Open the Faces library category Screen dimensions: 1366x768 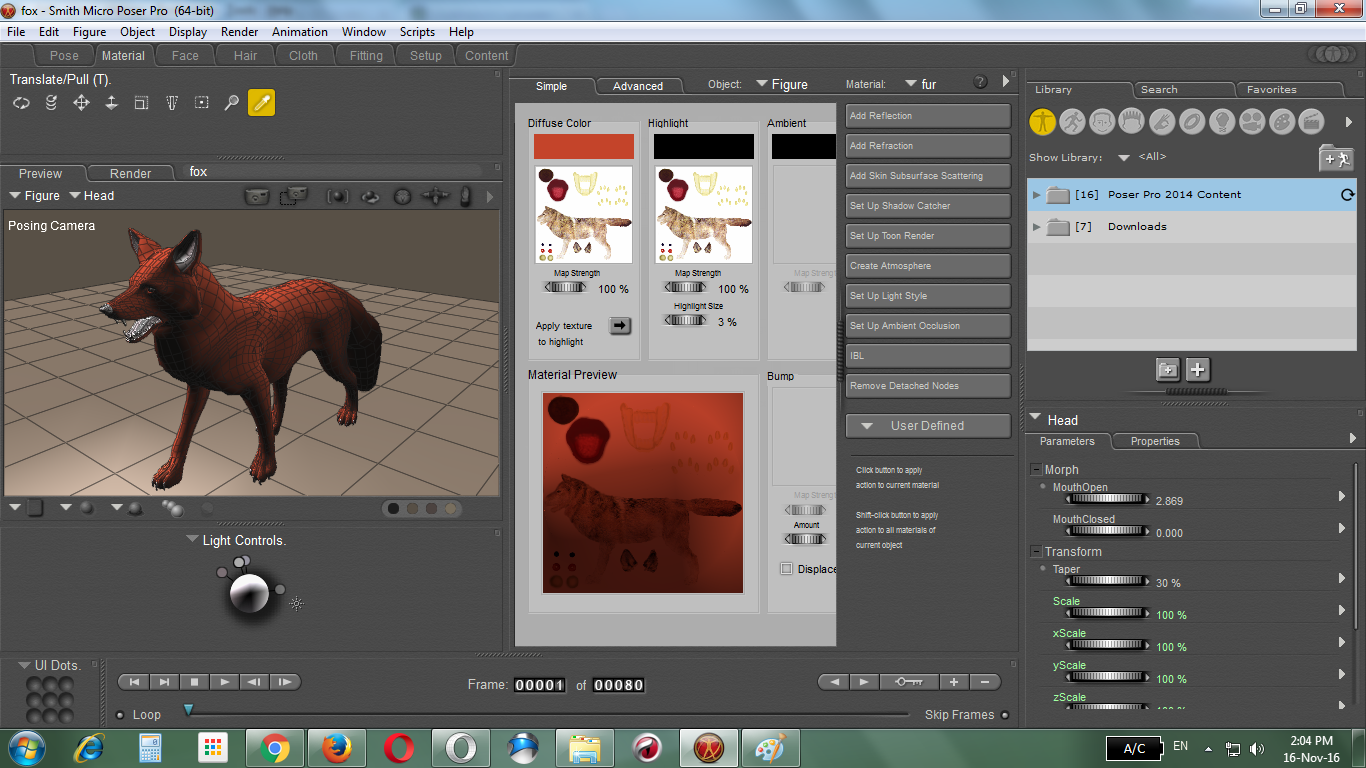(x=1103, y=122)
